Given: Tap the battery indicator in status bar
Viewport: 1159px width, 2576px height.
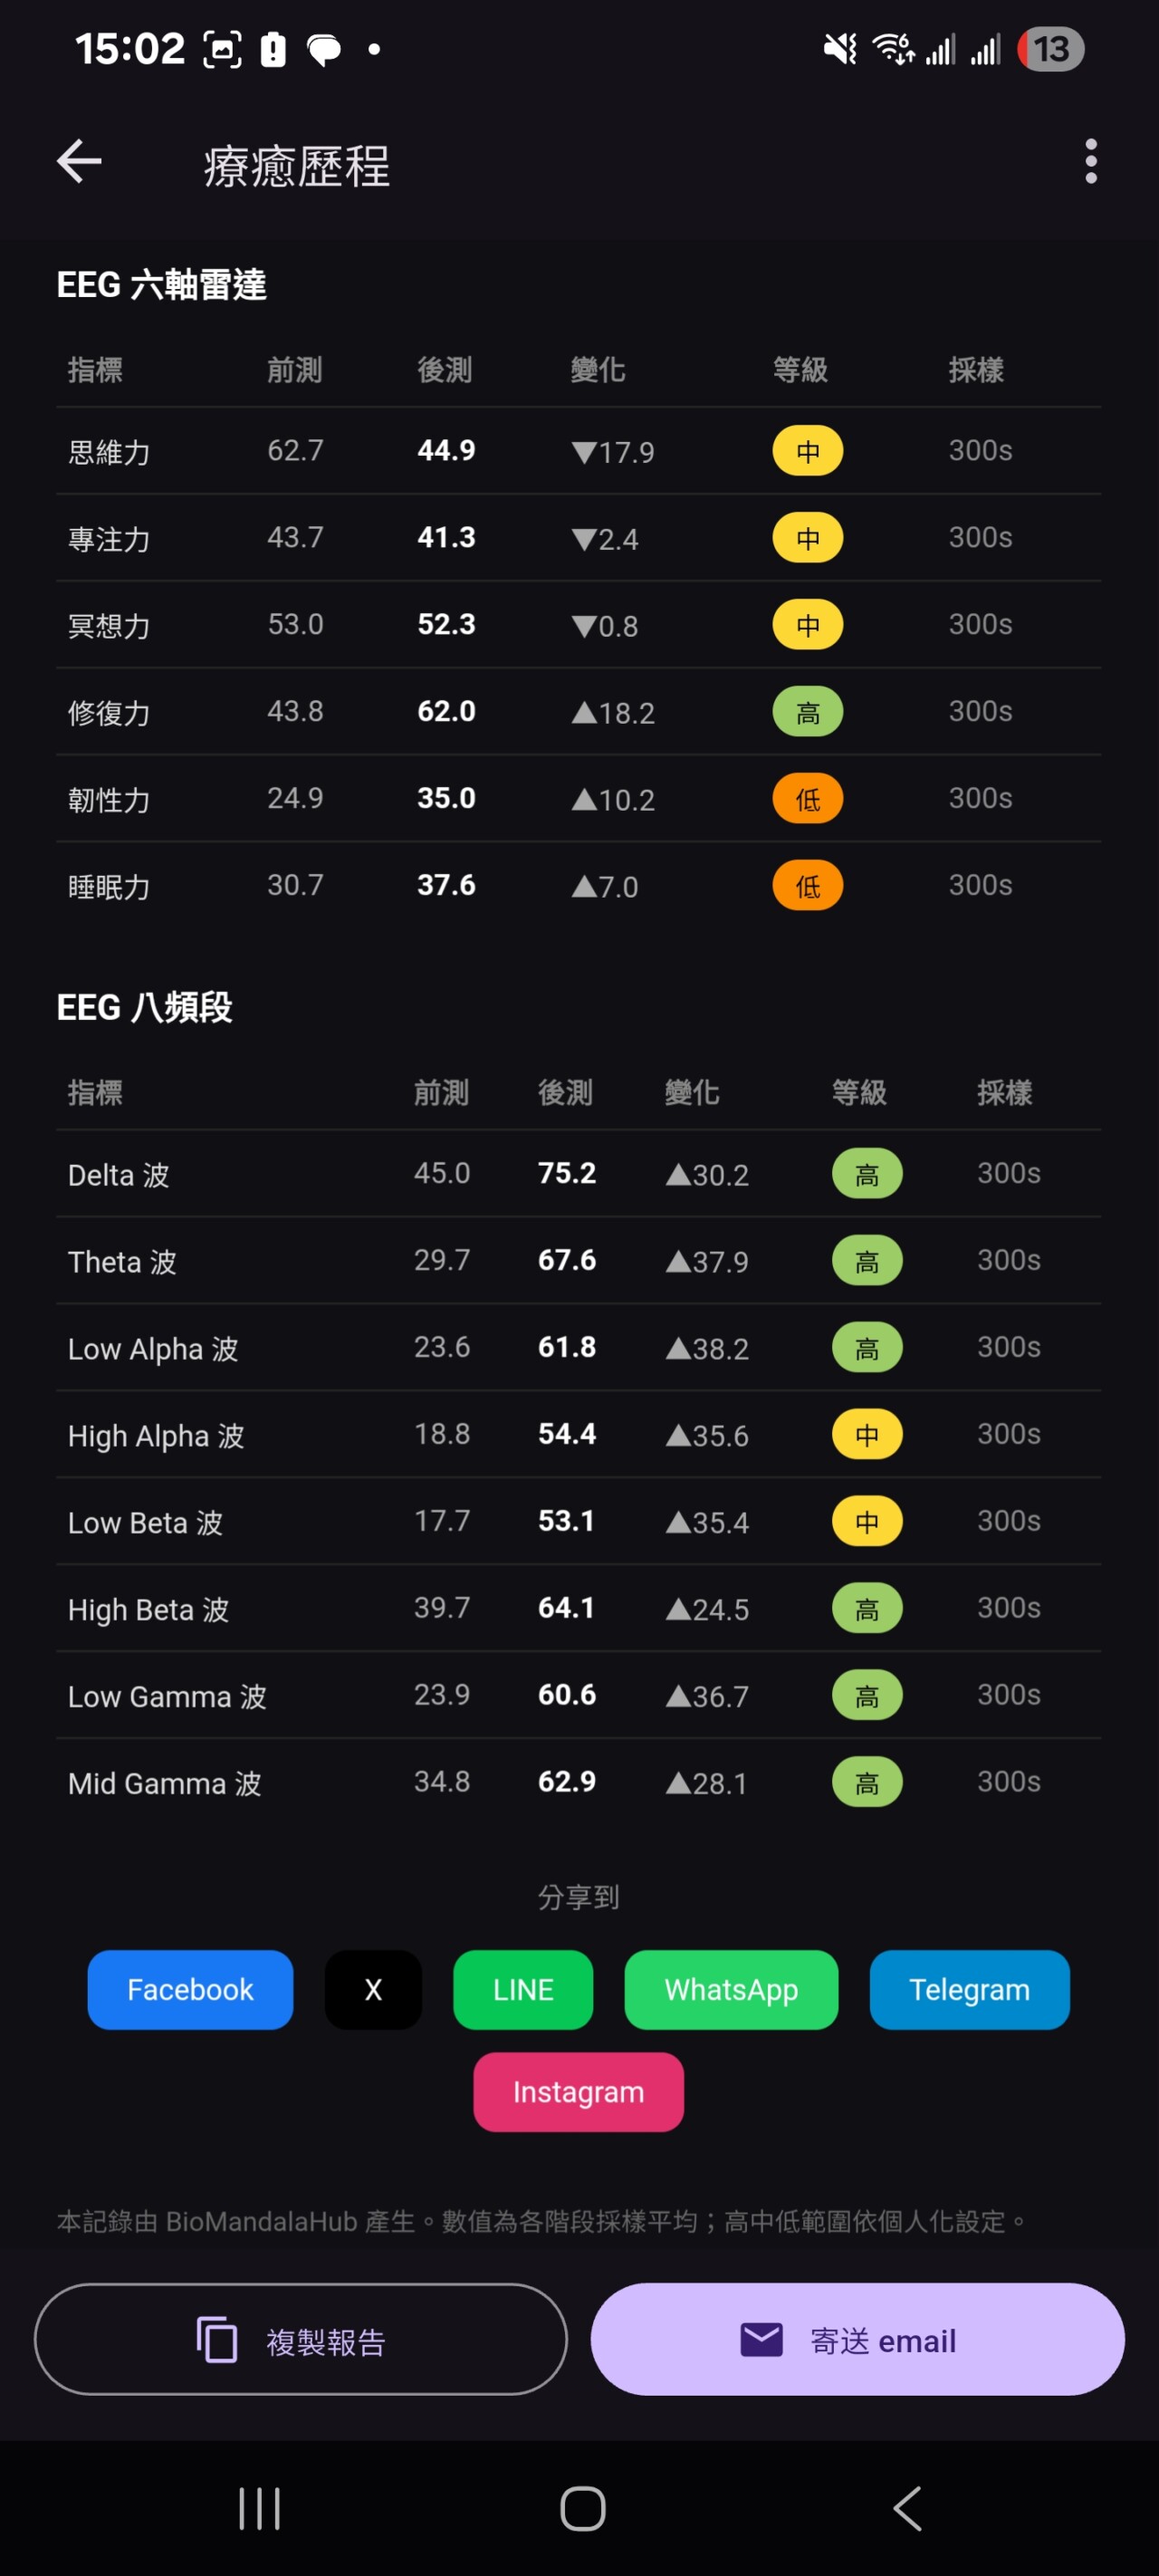Looking at the screenshot, I should point(1050,49).
